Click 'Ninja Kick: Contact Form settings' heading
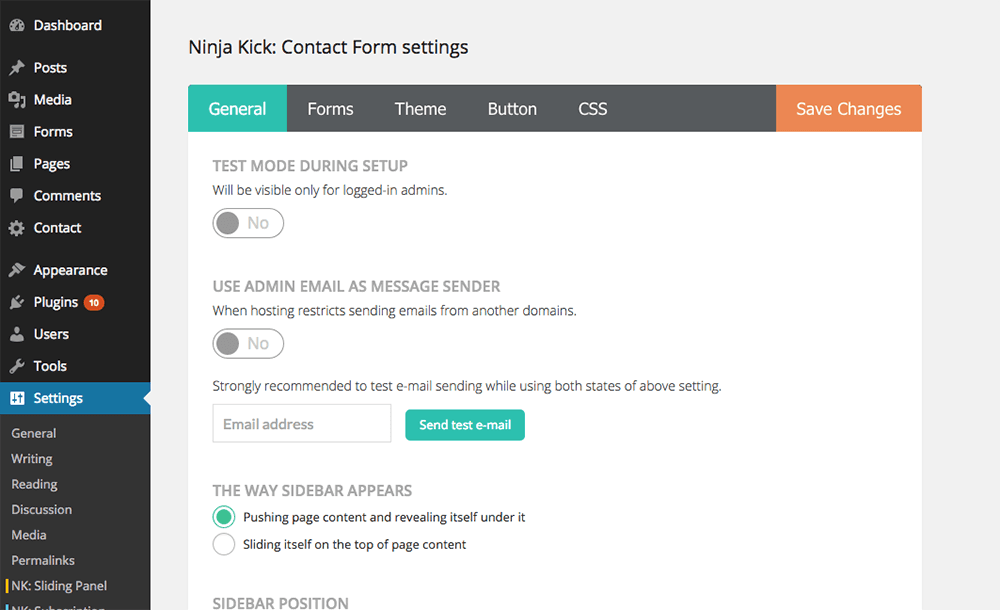This screenshot has height=610, width=1000. (328, 47)
